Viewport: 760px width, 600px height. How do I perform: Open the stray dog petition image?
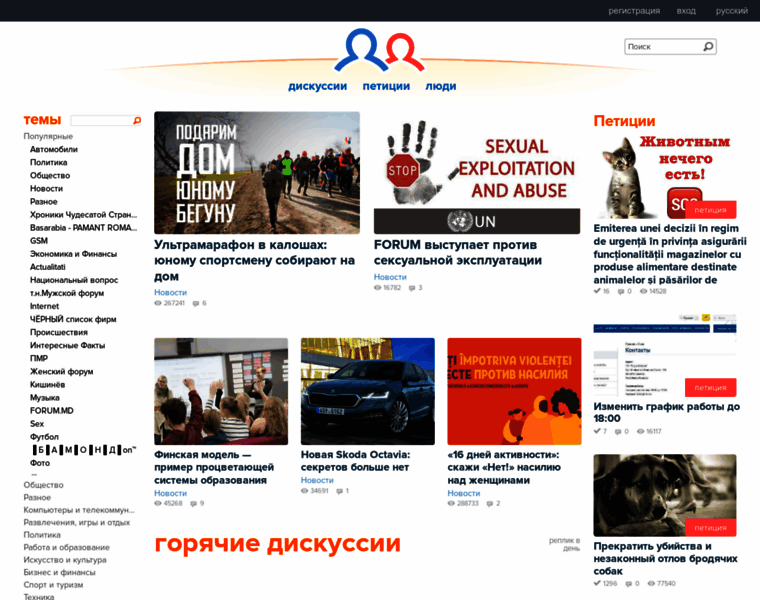[665, 495]
